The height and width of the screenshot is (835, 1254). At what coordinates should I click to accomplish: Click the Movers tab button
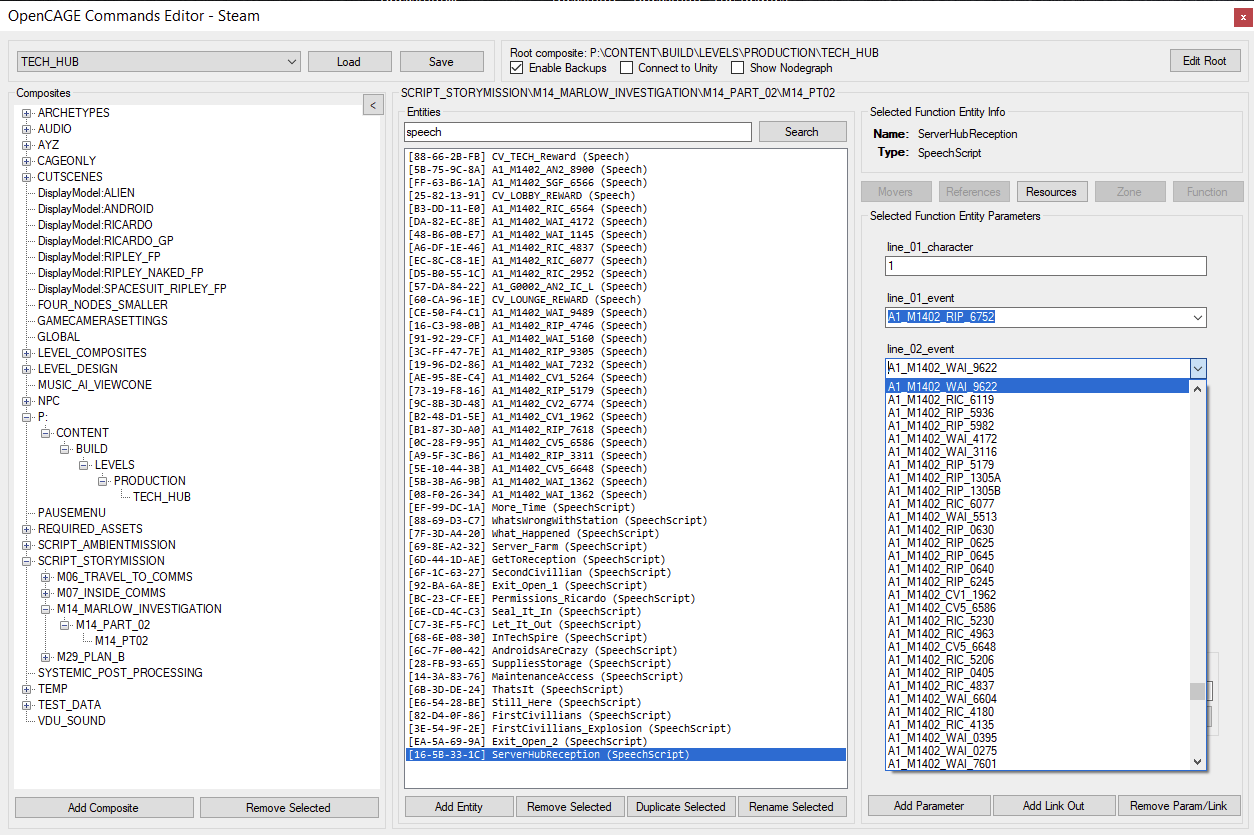tap(895, 192)
